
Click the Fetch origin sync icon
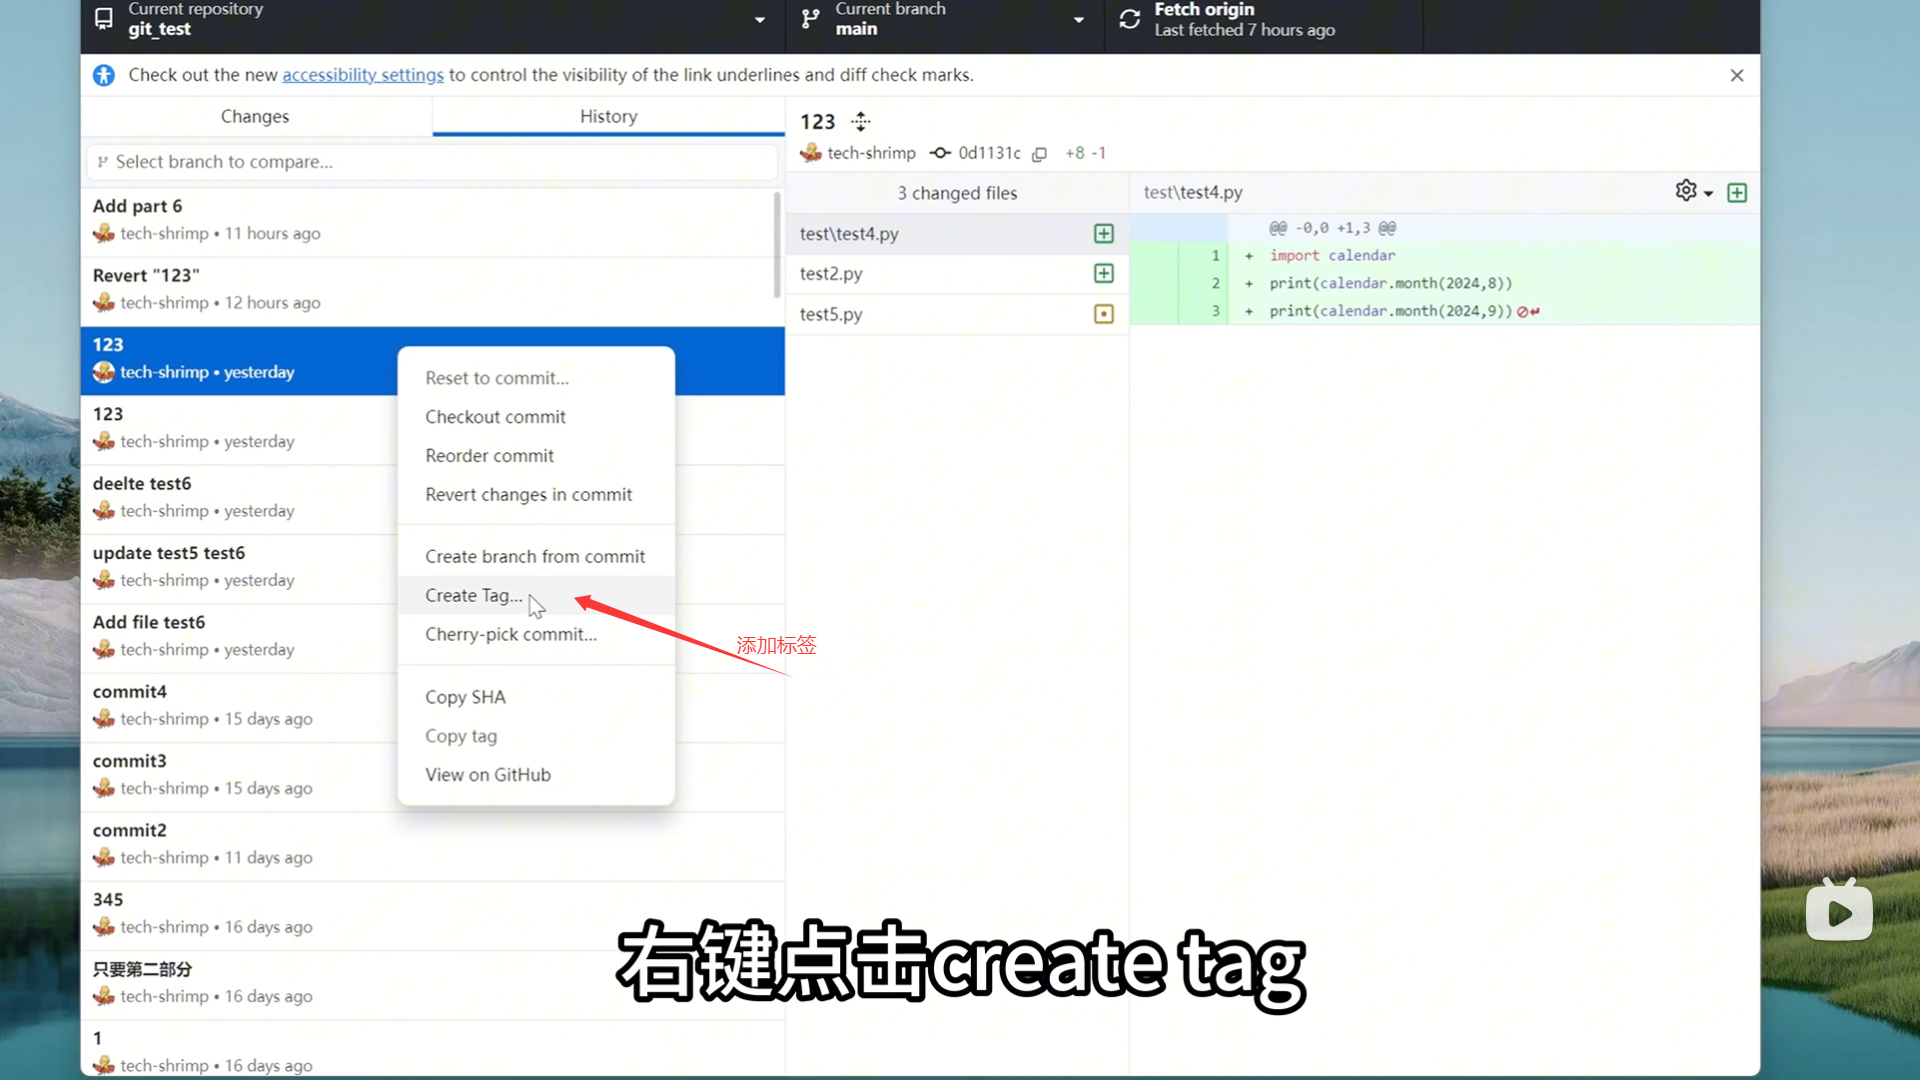pos(1130,19)
